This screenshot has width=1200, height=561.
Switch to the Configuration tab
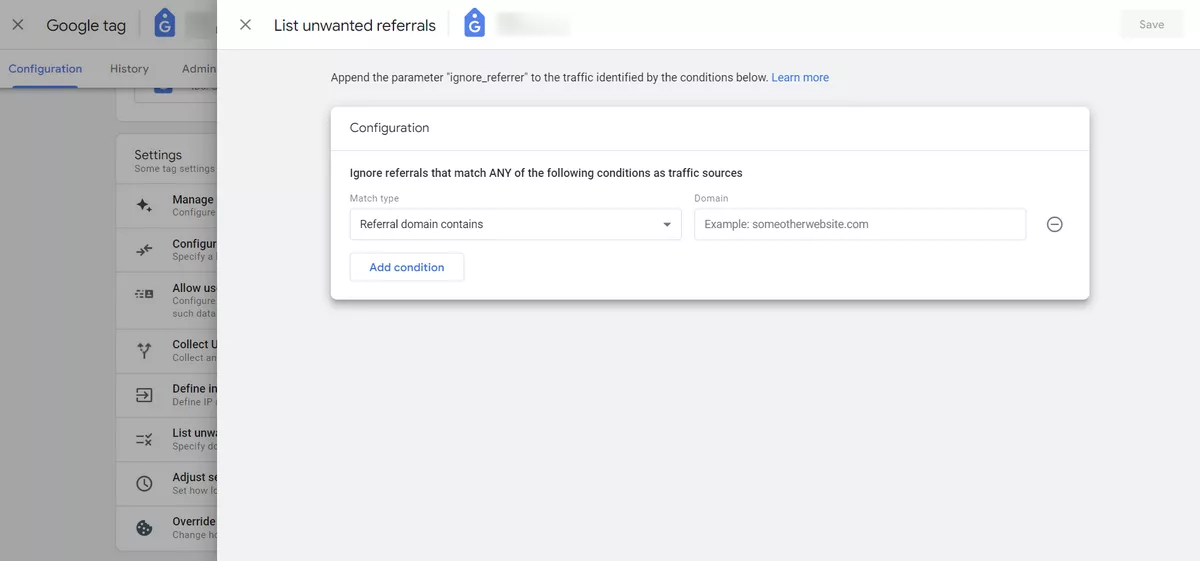(x=45, y=69)
